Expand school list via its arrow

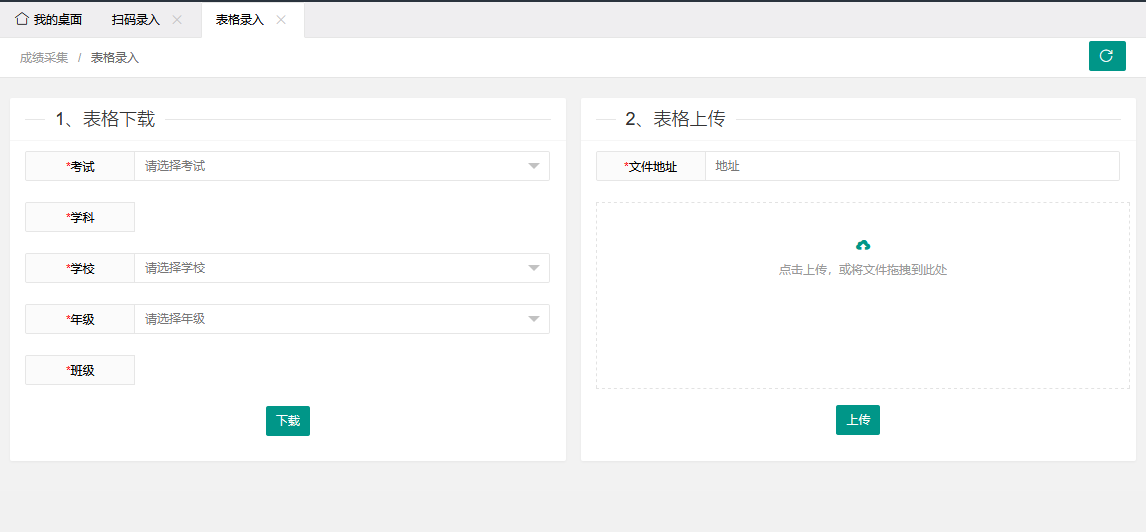tap(534, 268)
